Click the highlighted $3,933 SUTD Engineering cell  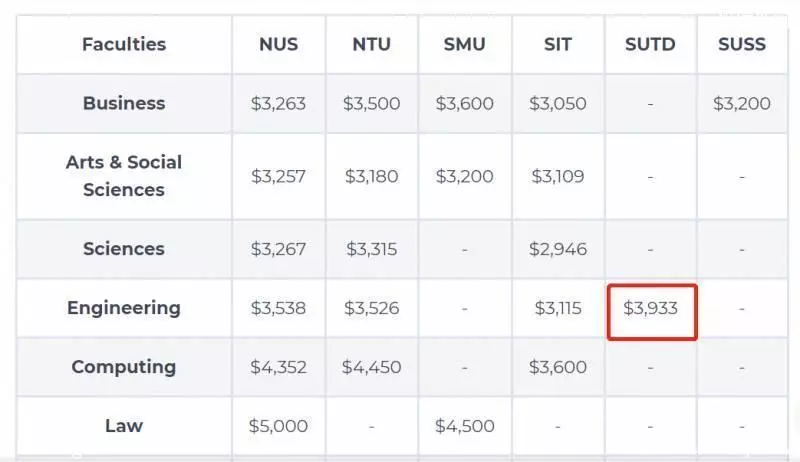coord(652,312)
